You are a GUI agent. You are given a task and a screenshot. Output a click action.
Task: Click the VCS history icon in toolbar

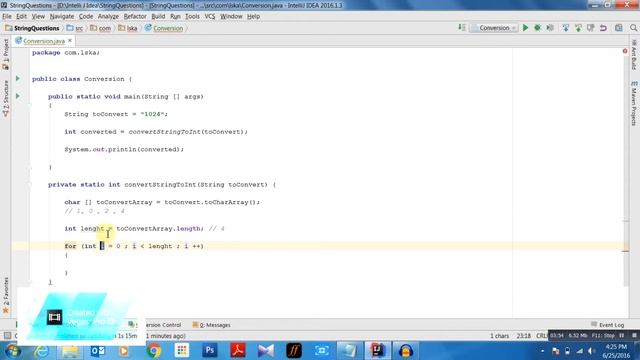tap(591, 28)
